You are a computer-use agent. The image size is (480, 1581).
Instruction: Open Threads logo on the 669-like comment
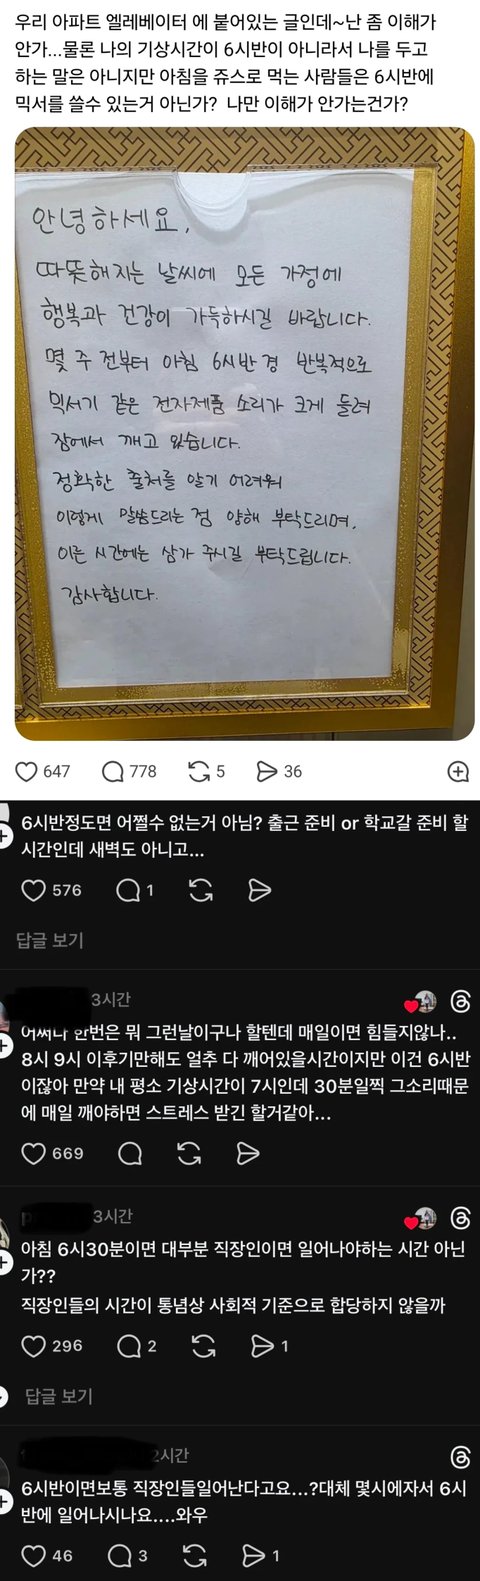click(x=461, y=1001)
